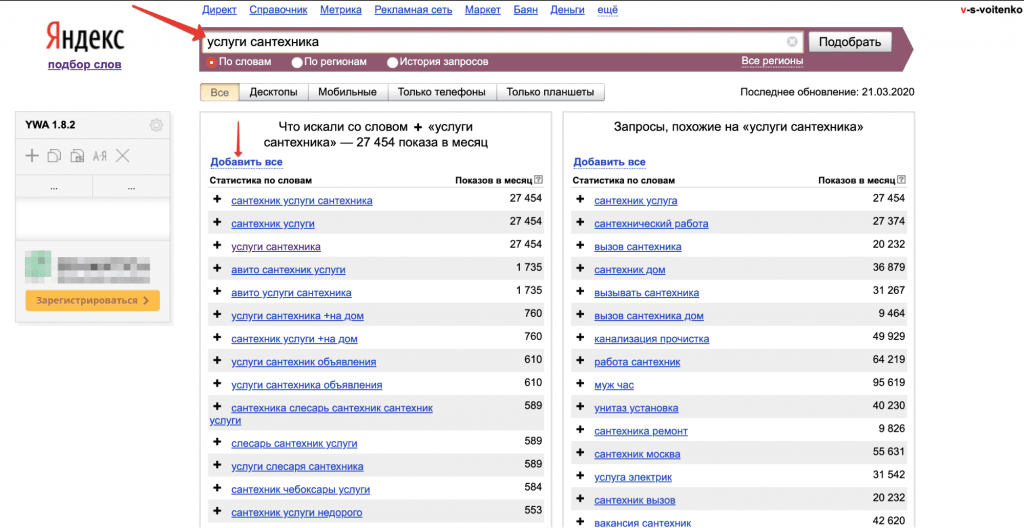
Task: Add 'сантехник чебоксары услуги' via plus icon
Action: point(217,487)
